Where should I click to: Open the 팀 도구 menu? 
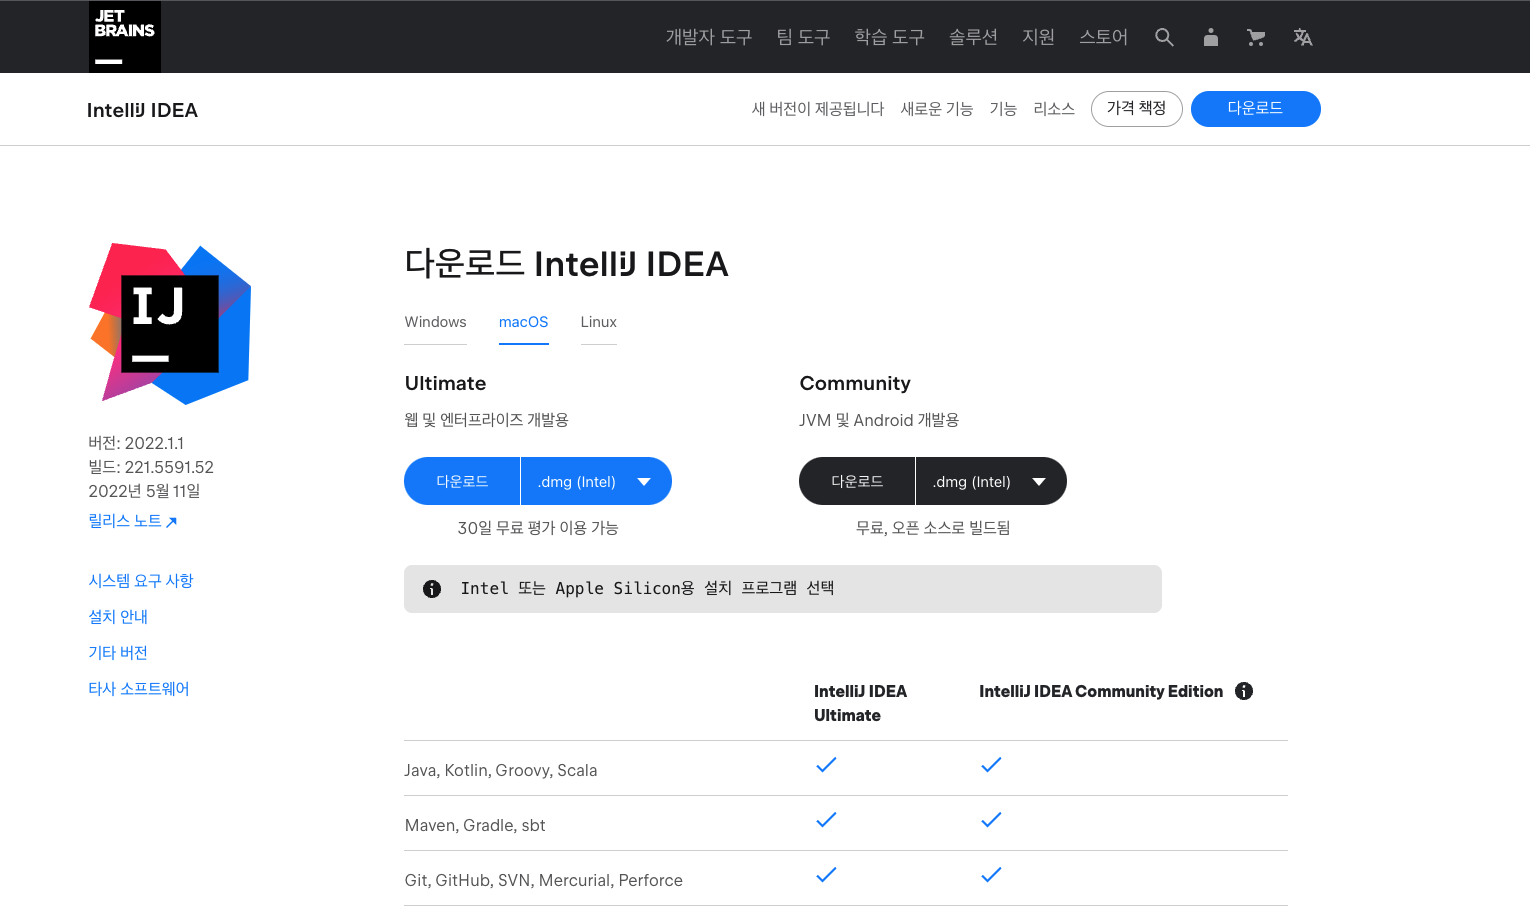point(803,37)
